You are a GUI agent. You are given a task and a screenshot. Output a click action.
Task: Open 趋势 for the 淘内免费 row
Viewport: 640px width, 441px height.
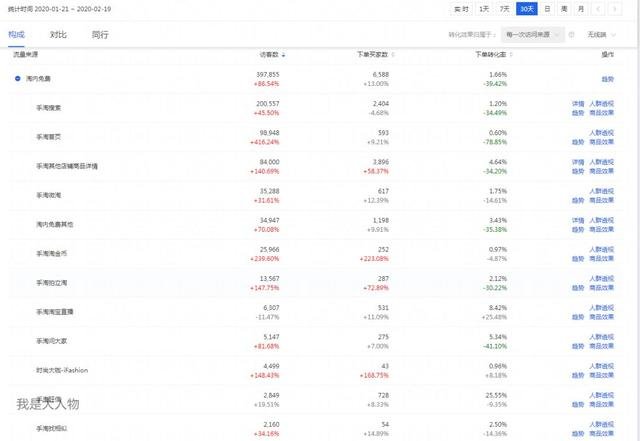coord(607,79)
